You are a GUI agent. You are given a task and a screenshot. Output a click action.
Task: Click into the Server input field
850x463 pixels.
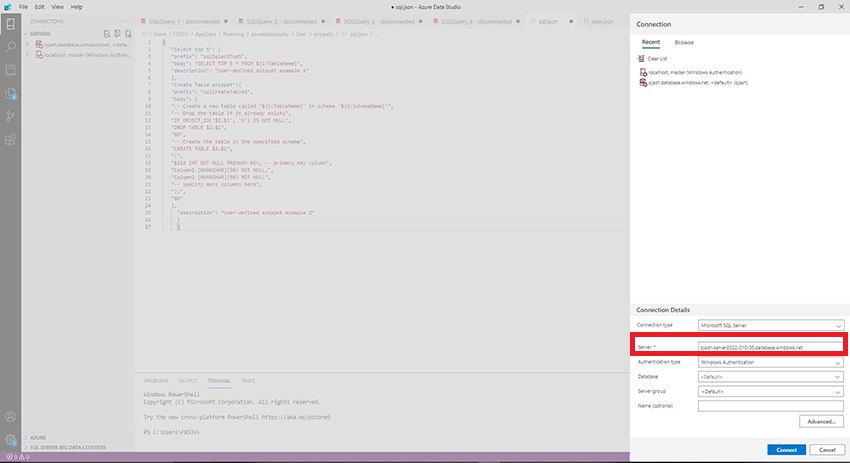pos(770,347)
